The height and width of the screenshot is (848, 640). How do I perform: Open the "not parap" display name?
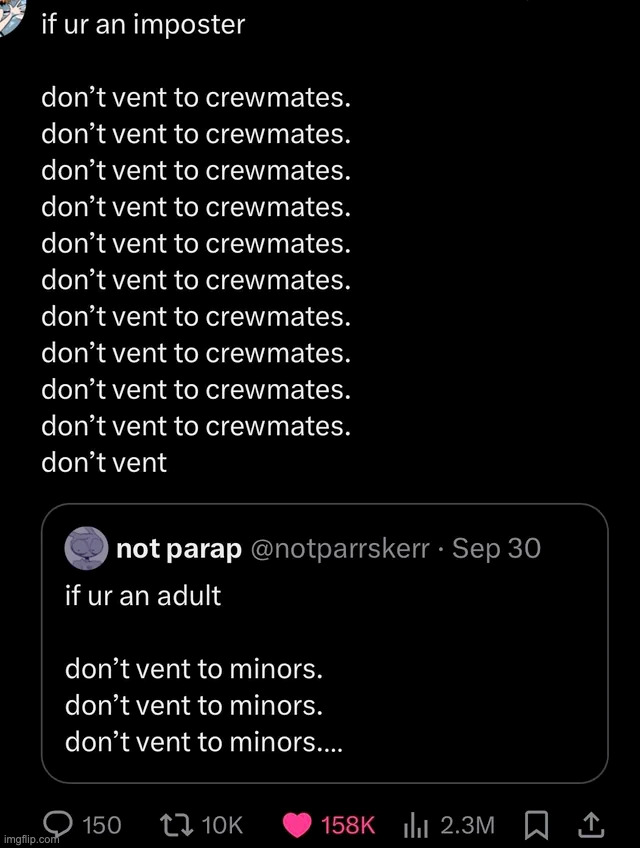tap(179, 548)
